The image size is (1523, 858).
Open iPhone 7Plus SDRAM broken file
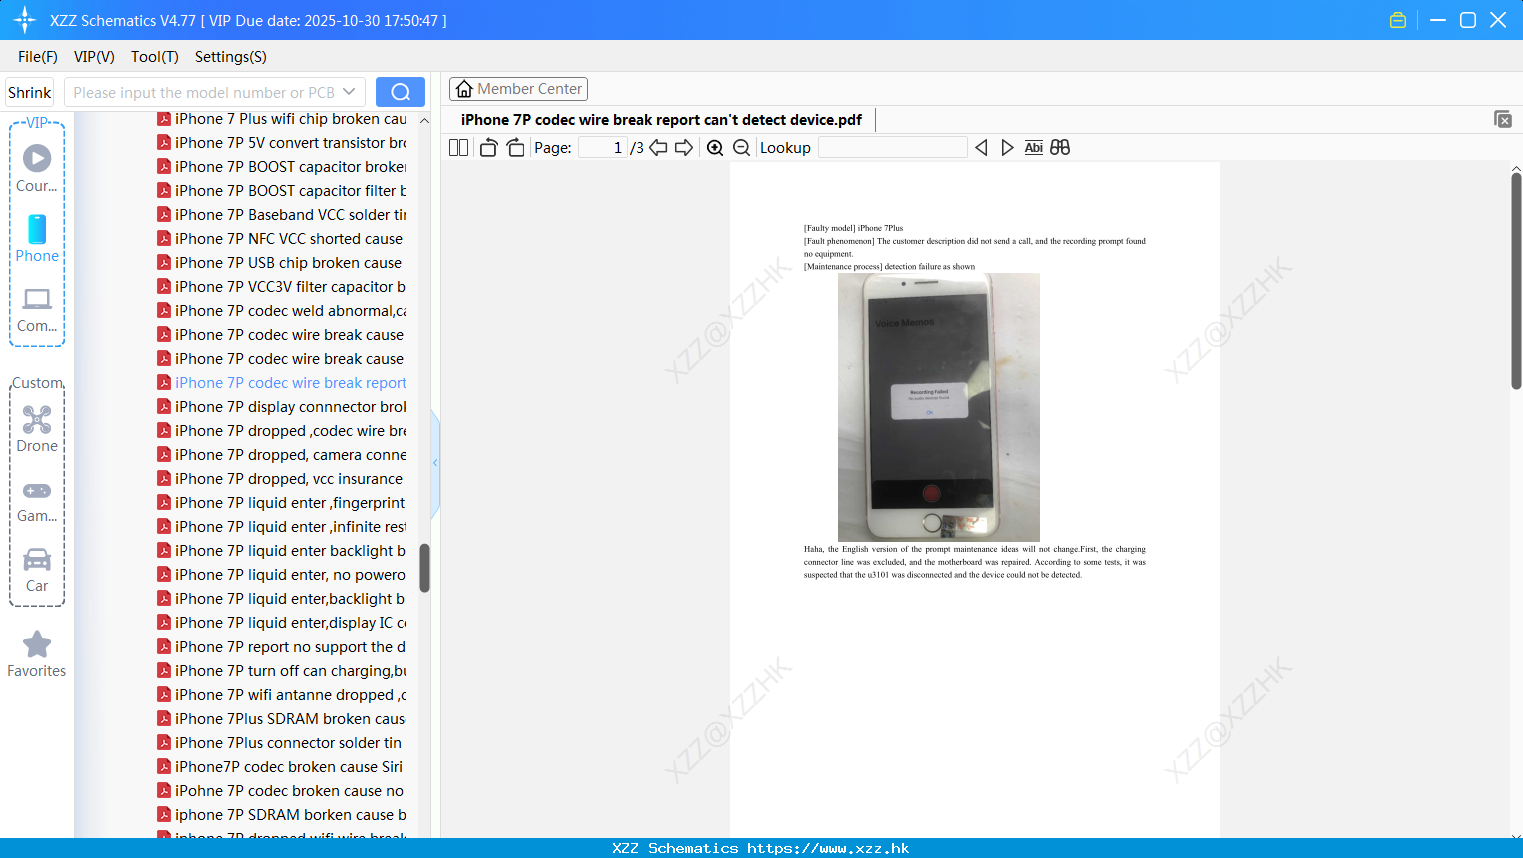tap(282, 719)
